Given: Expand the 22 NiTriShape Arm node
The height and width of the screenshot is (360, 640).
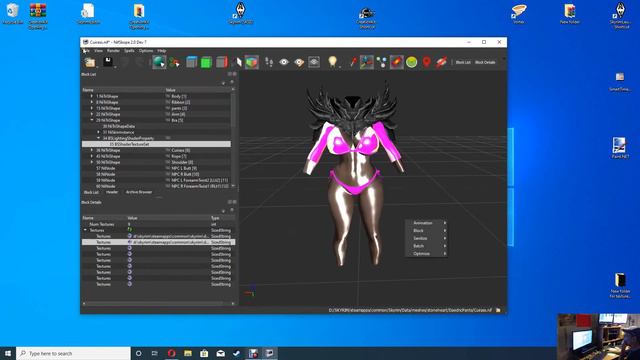Looking at the screenshot, I should click(92, 114).
